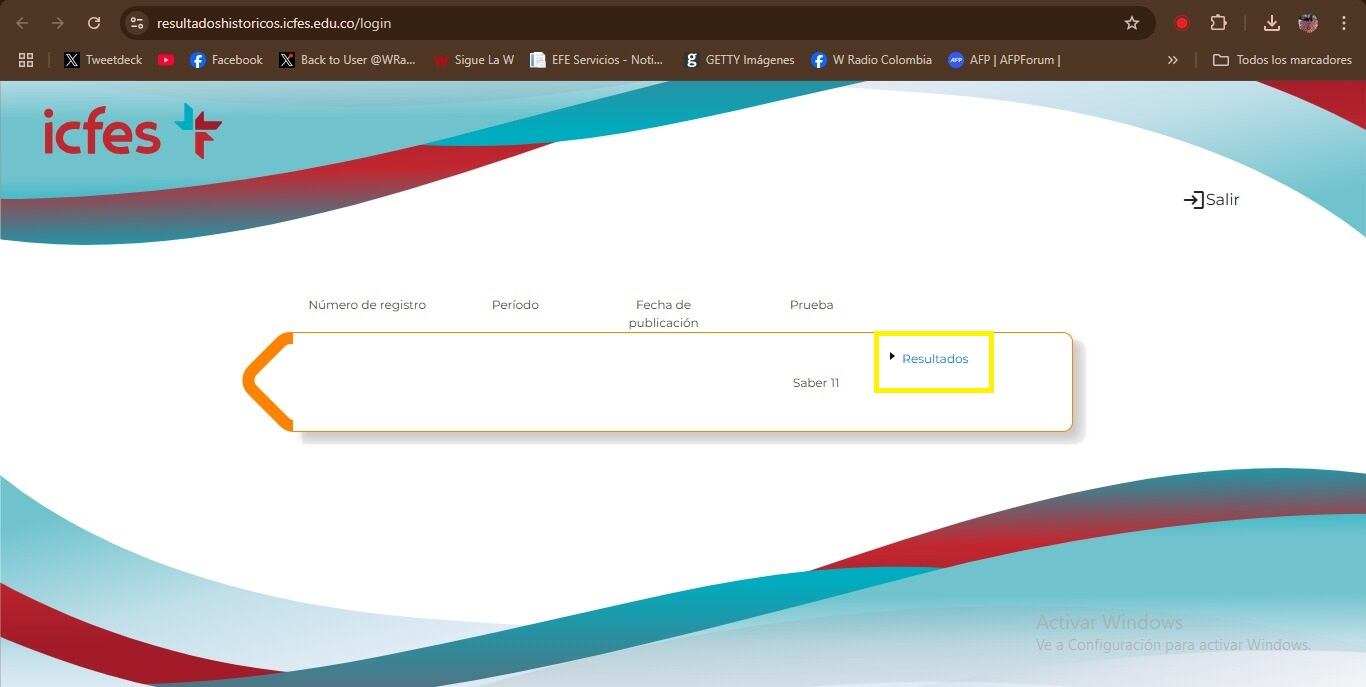The image size is (1366, 687).
Task: Reload the page with the refresh icon
Action: point(94,23)
